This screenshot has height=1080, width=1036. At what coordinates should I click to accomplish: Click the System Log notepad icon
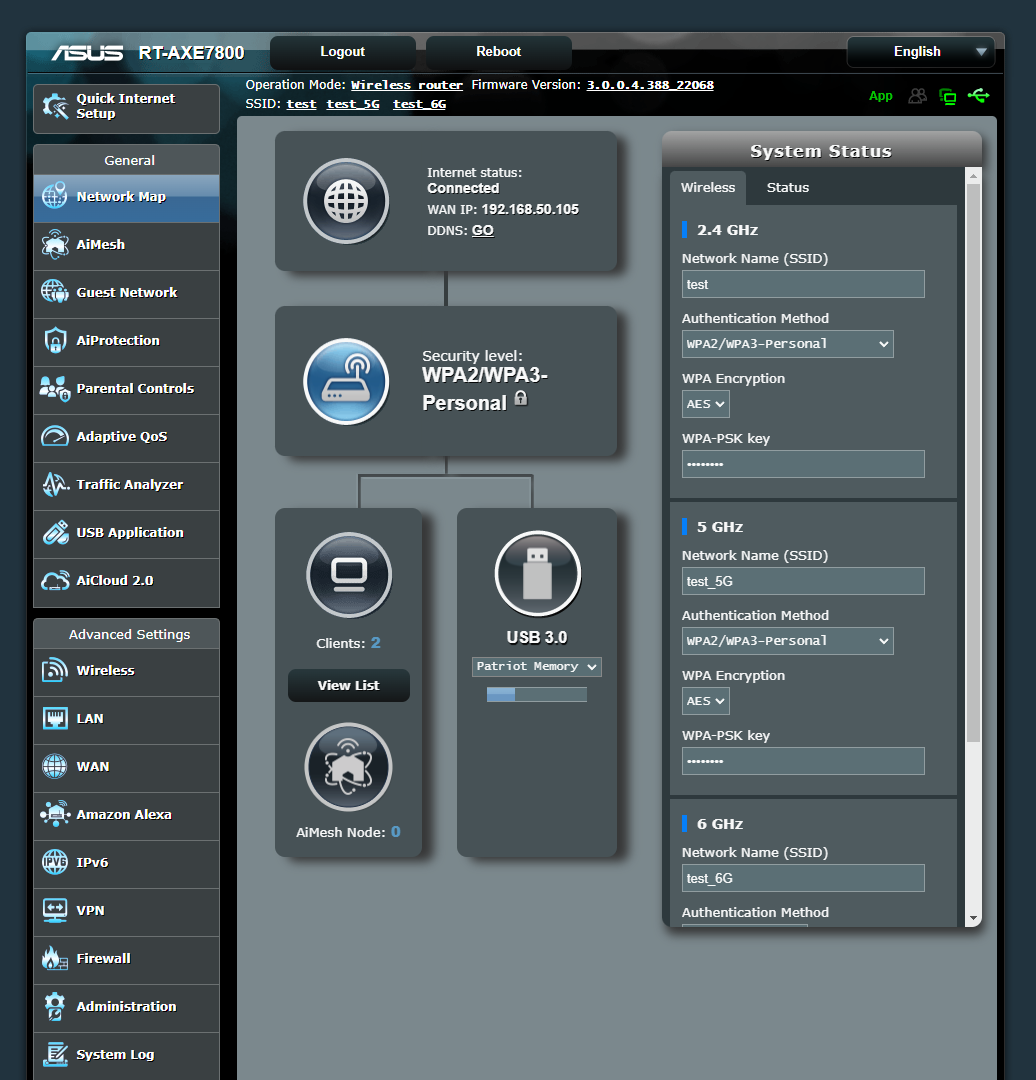click(x=55, y=1055)
